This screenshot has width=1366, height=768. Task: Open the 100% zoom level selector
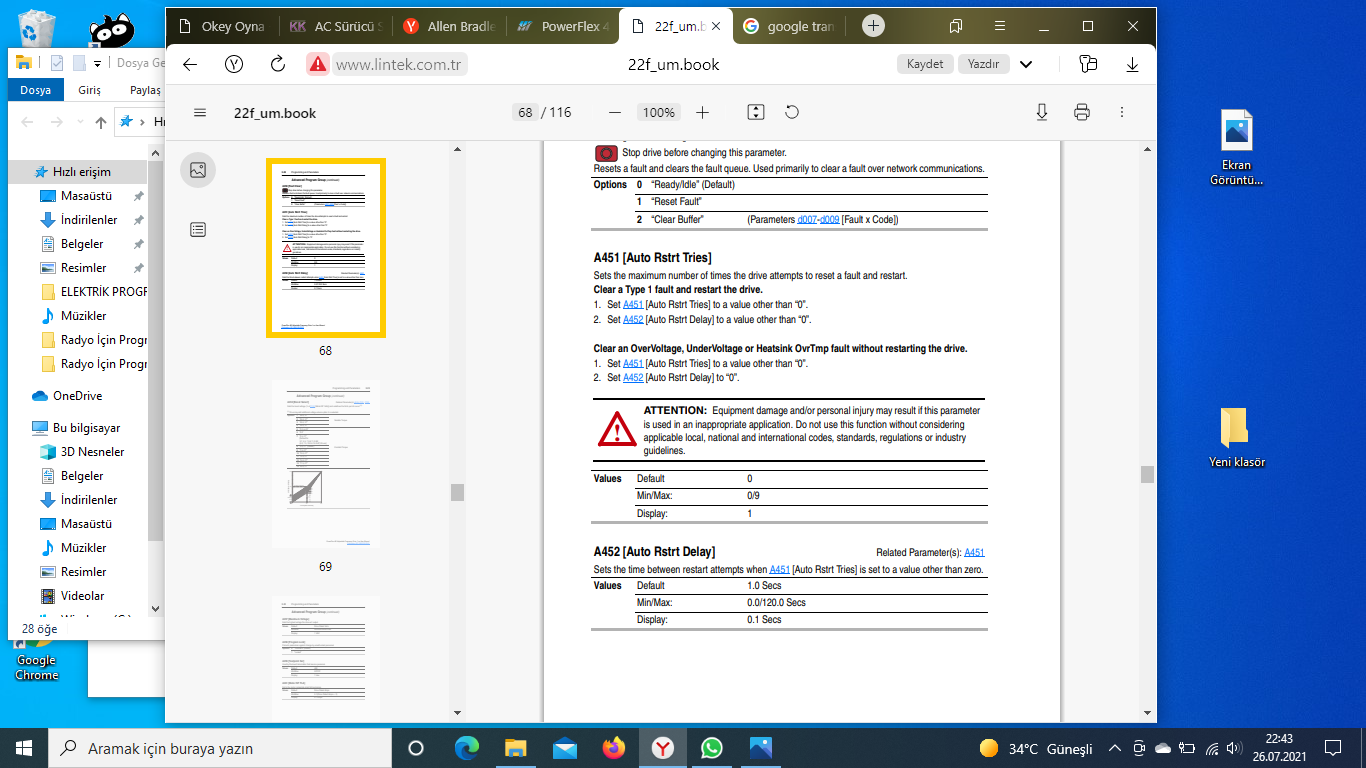[x=659, y=113]
